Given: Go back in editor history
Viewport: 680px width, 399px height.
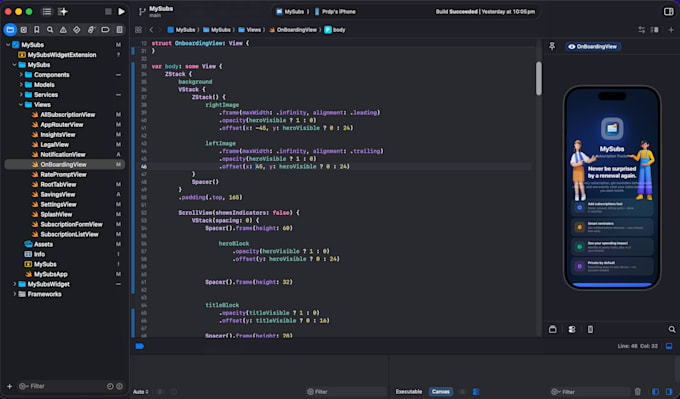Looking at the screenshot, I should (151, 30).
